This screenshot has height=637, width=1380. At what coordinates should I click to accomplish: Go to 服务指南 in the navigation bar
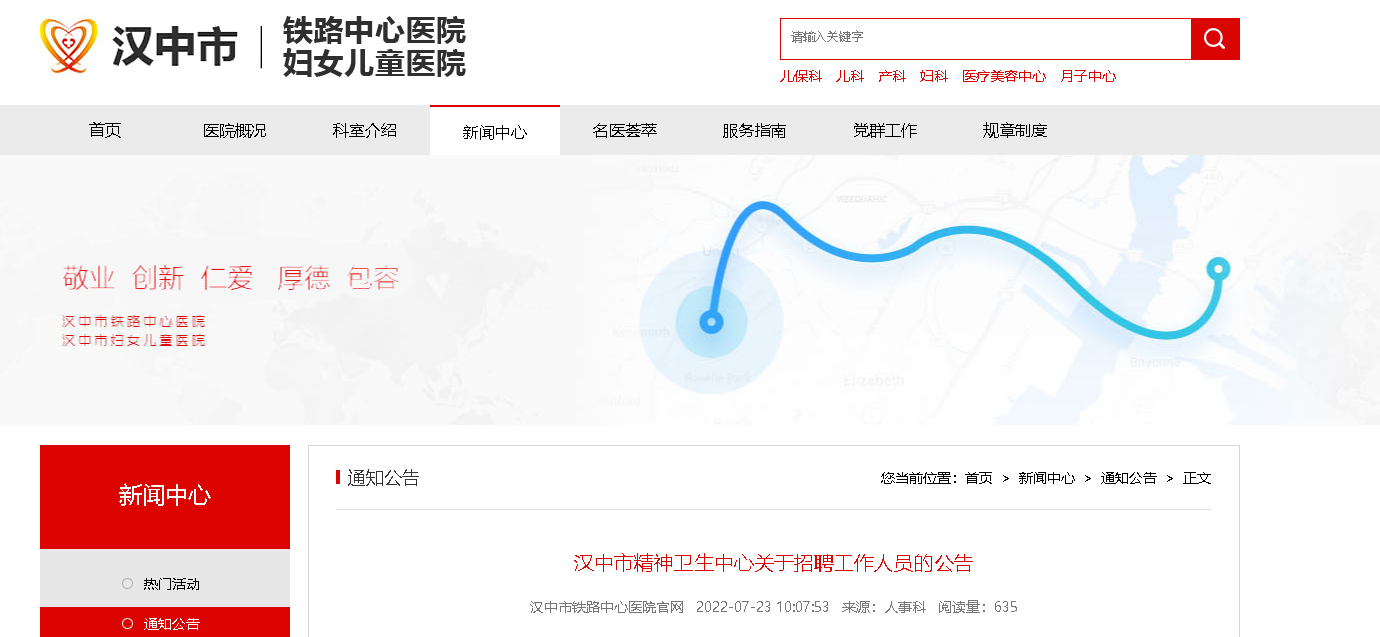pyautogui.click(x=755, y=130)
